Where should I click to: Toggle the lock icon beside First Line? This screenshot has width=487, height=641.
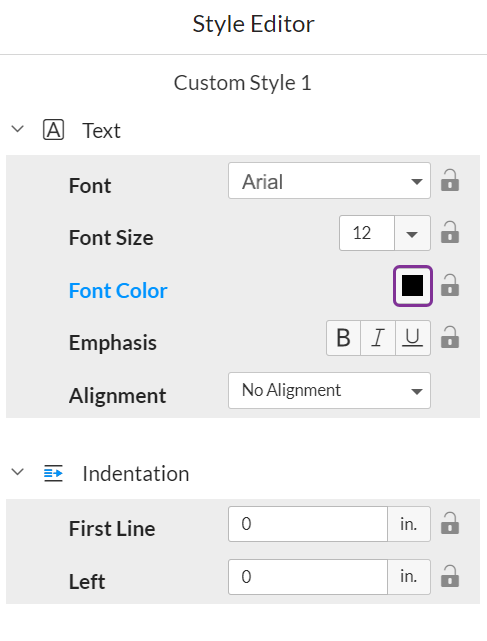pyautogui.click(x=450, y=523)
